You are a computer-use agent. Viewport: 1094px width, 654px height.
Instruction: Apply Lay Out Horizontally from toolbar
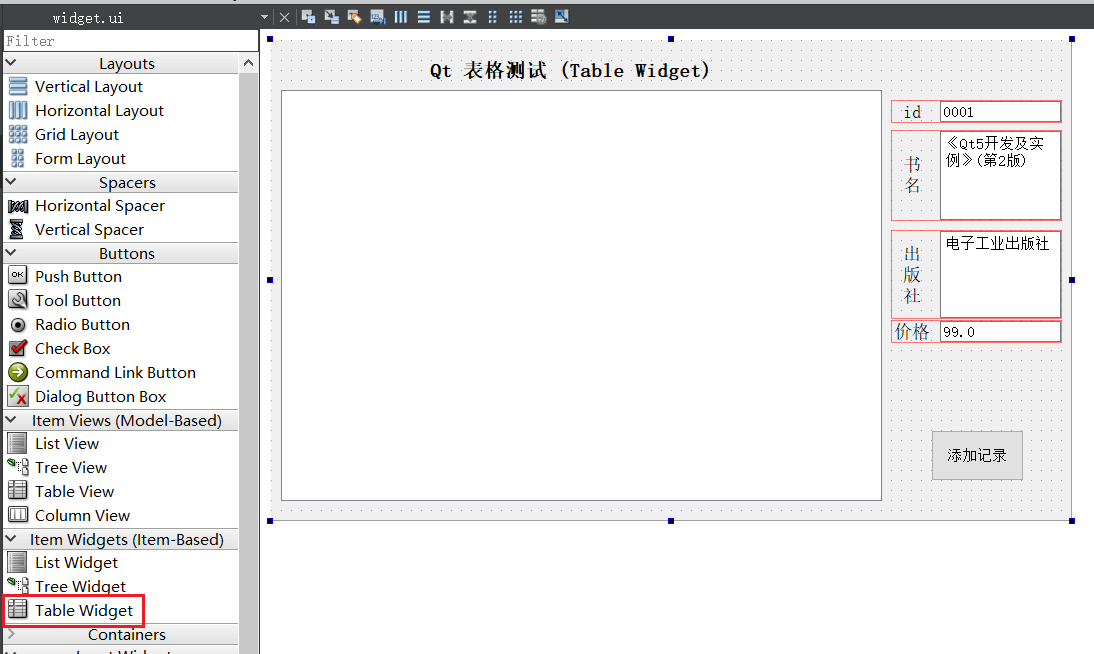(x=400, y=17)
